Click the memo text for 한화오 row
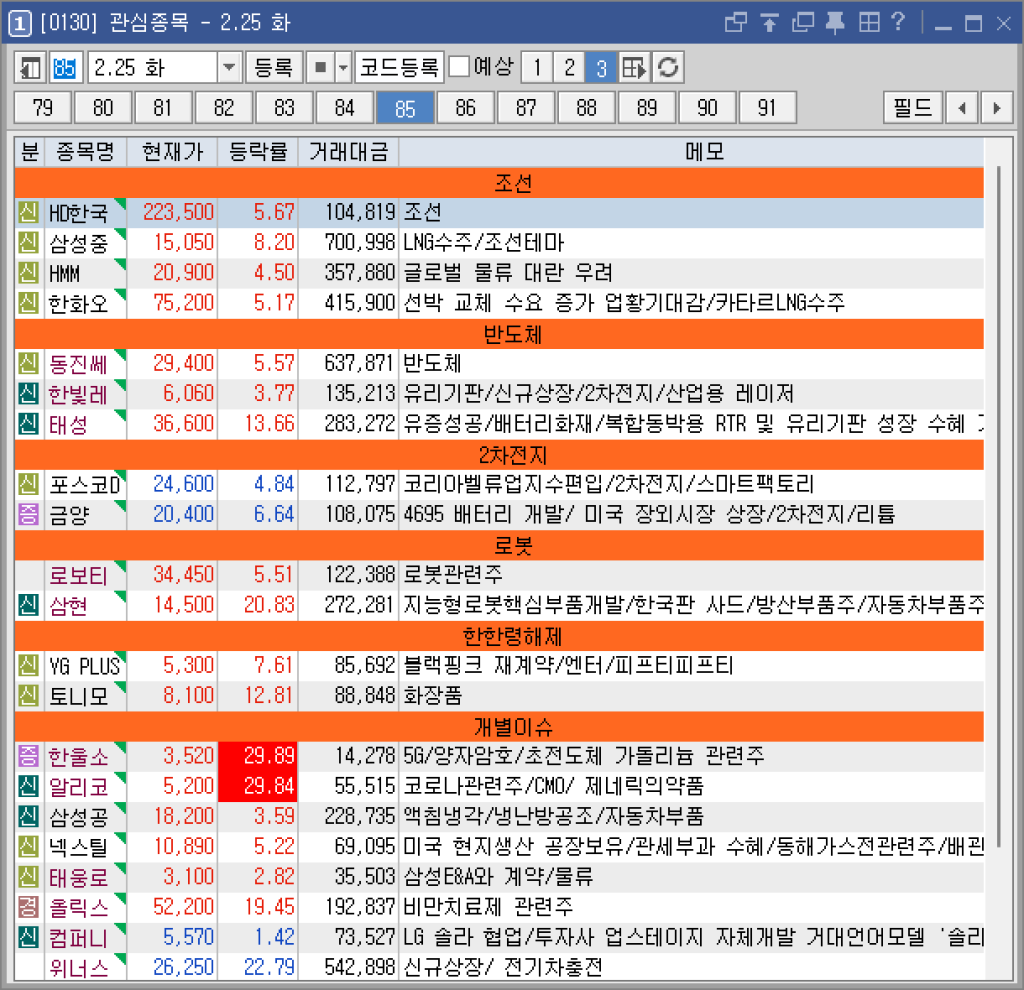The height and width of the screenshot is (990, 1024). click(624, 303)
